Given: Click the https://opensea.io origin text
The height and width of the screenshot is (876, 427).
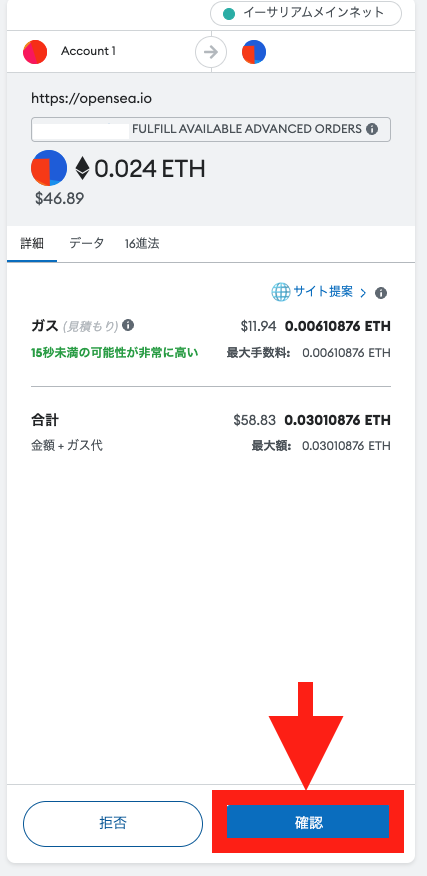Looking at the screenshot, I should coord(92,99).
